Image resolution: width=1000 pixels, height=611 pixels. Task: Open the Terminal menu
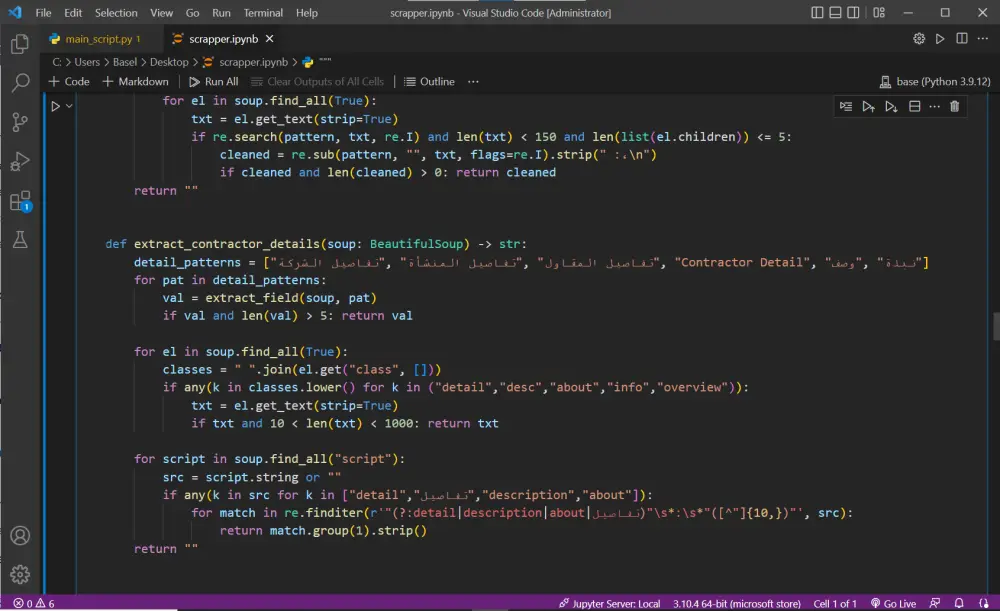(263, 13)
